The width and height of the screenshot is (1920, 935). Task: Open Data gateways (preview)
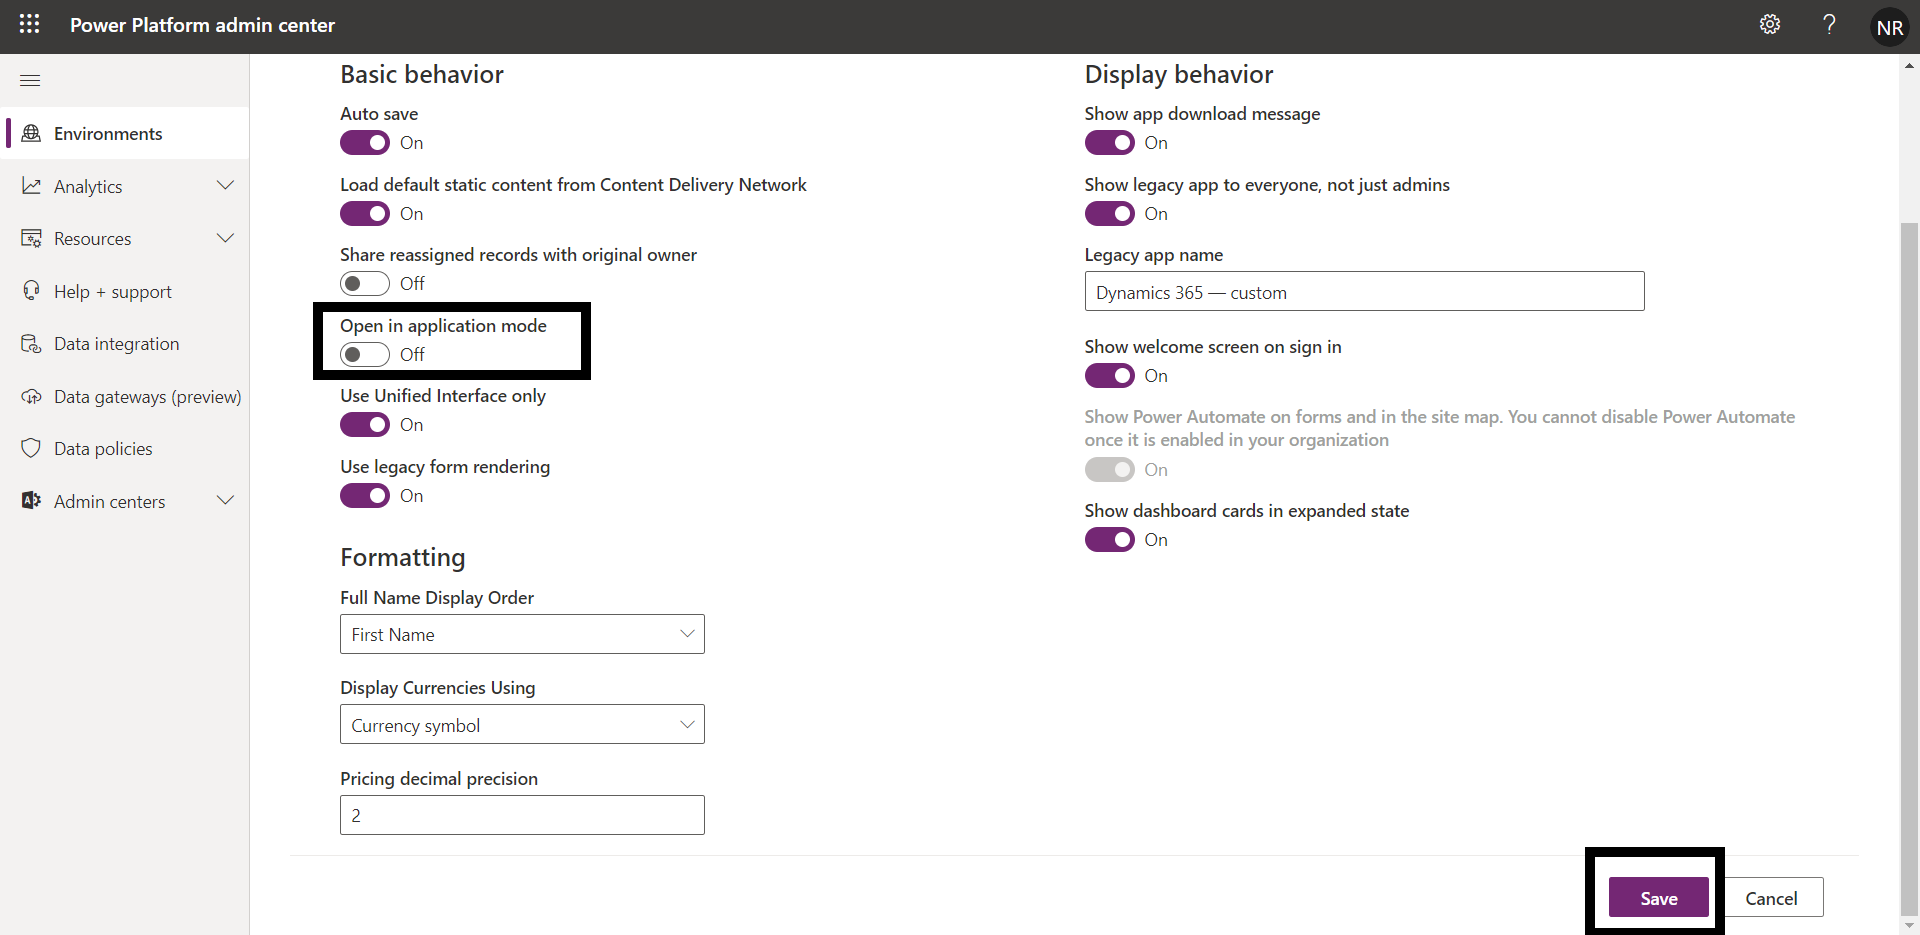click(x=147, y=396)
